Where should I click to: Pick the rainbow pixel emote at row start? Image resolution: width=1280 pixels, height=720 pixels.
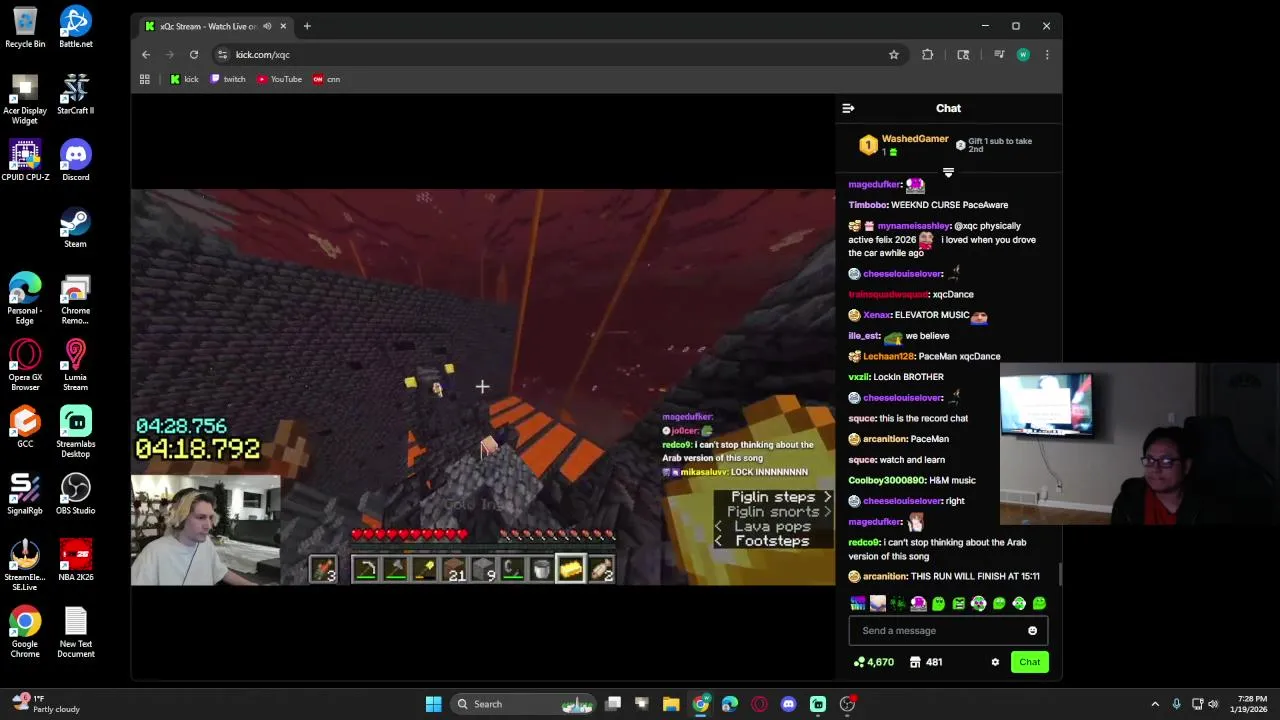point(858,603)
